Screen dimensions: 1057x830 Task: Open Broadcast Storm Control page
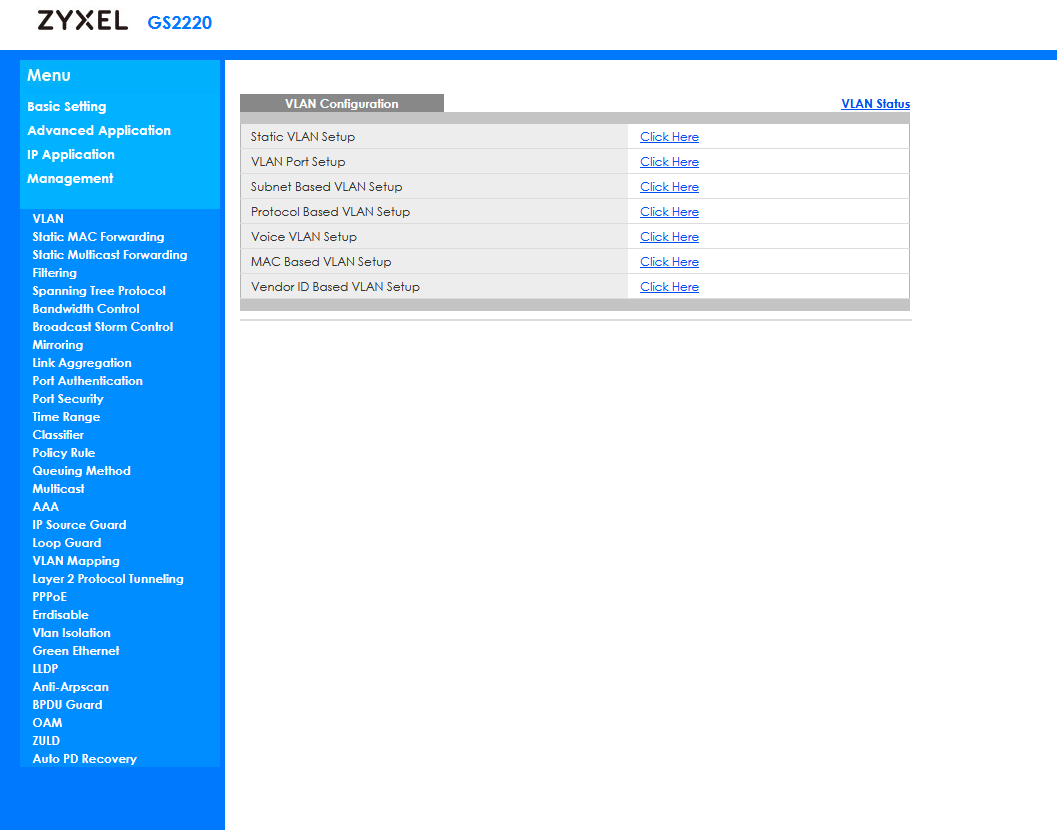(x=102, y=327)
